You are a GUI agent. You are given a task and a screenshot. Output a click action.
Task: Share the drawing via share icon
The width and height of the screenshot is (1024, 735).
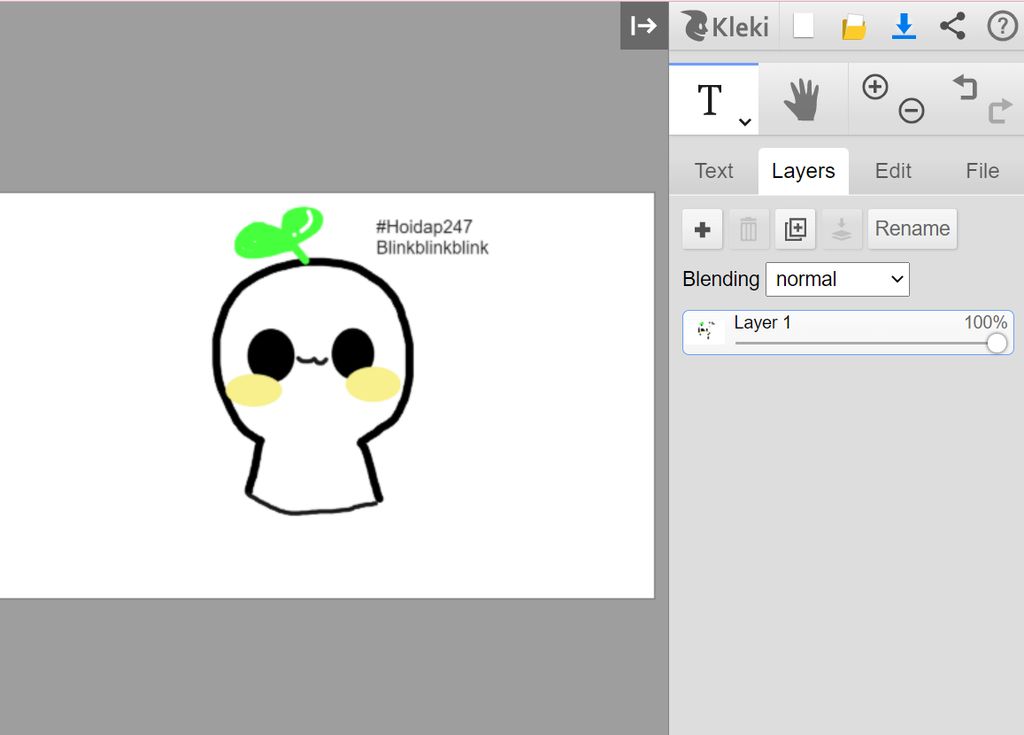coord(953,26)
